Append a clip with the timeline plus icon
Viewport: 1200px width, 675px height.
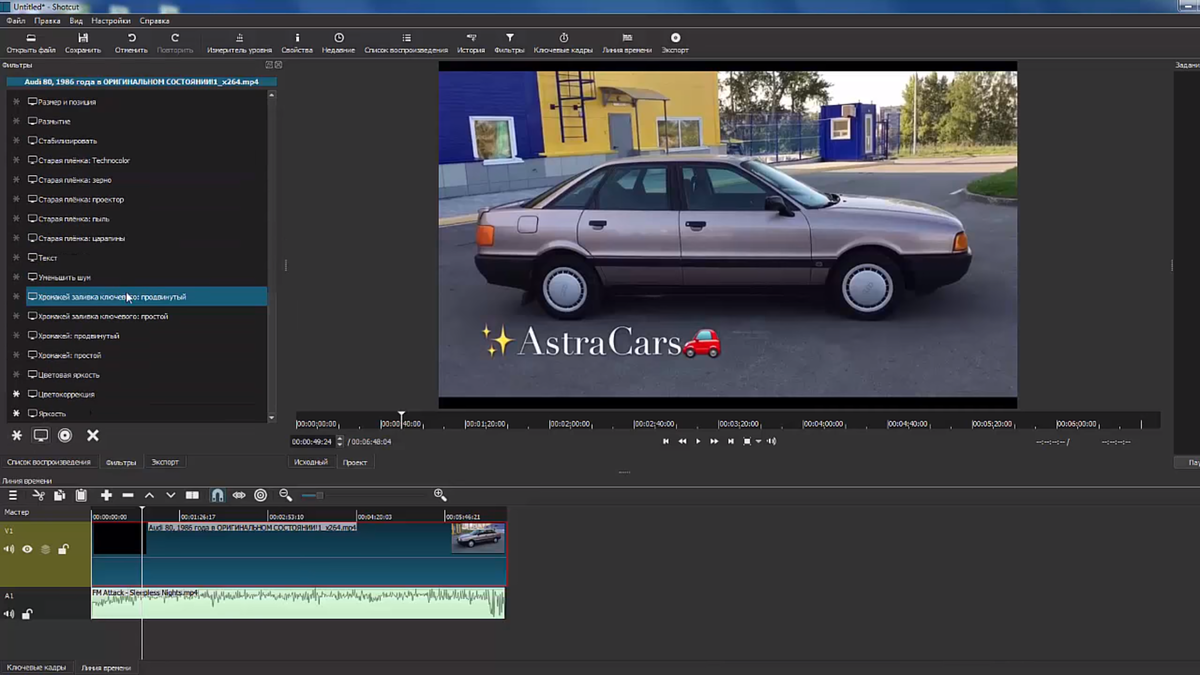[106, 495]
